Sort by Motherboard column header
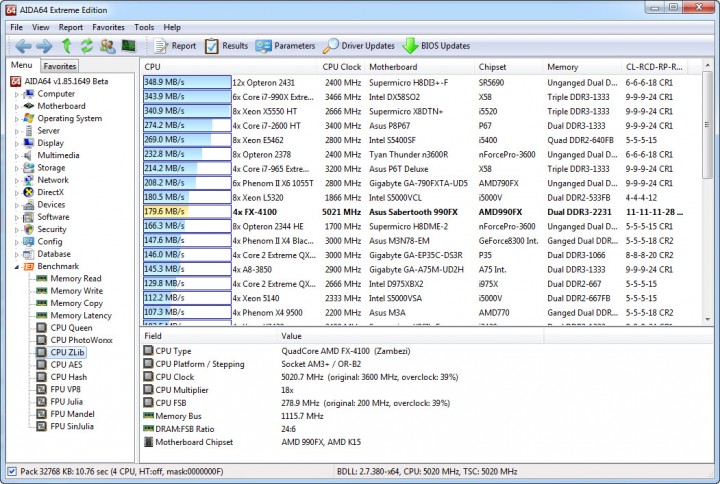720x484 pixels. coord(419,67)
